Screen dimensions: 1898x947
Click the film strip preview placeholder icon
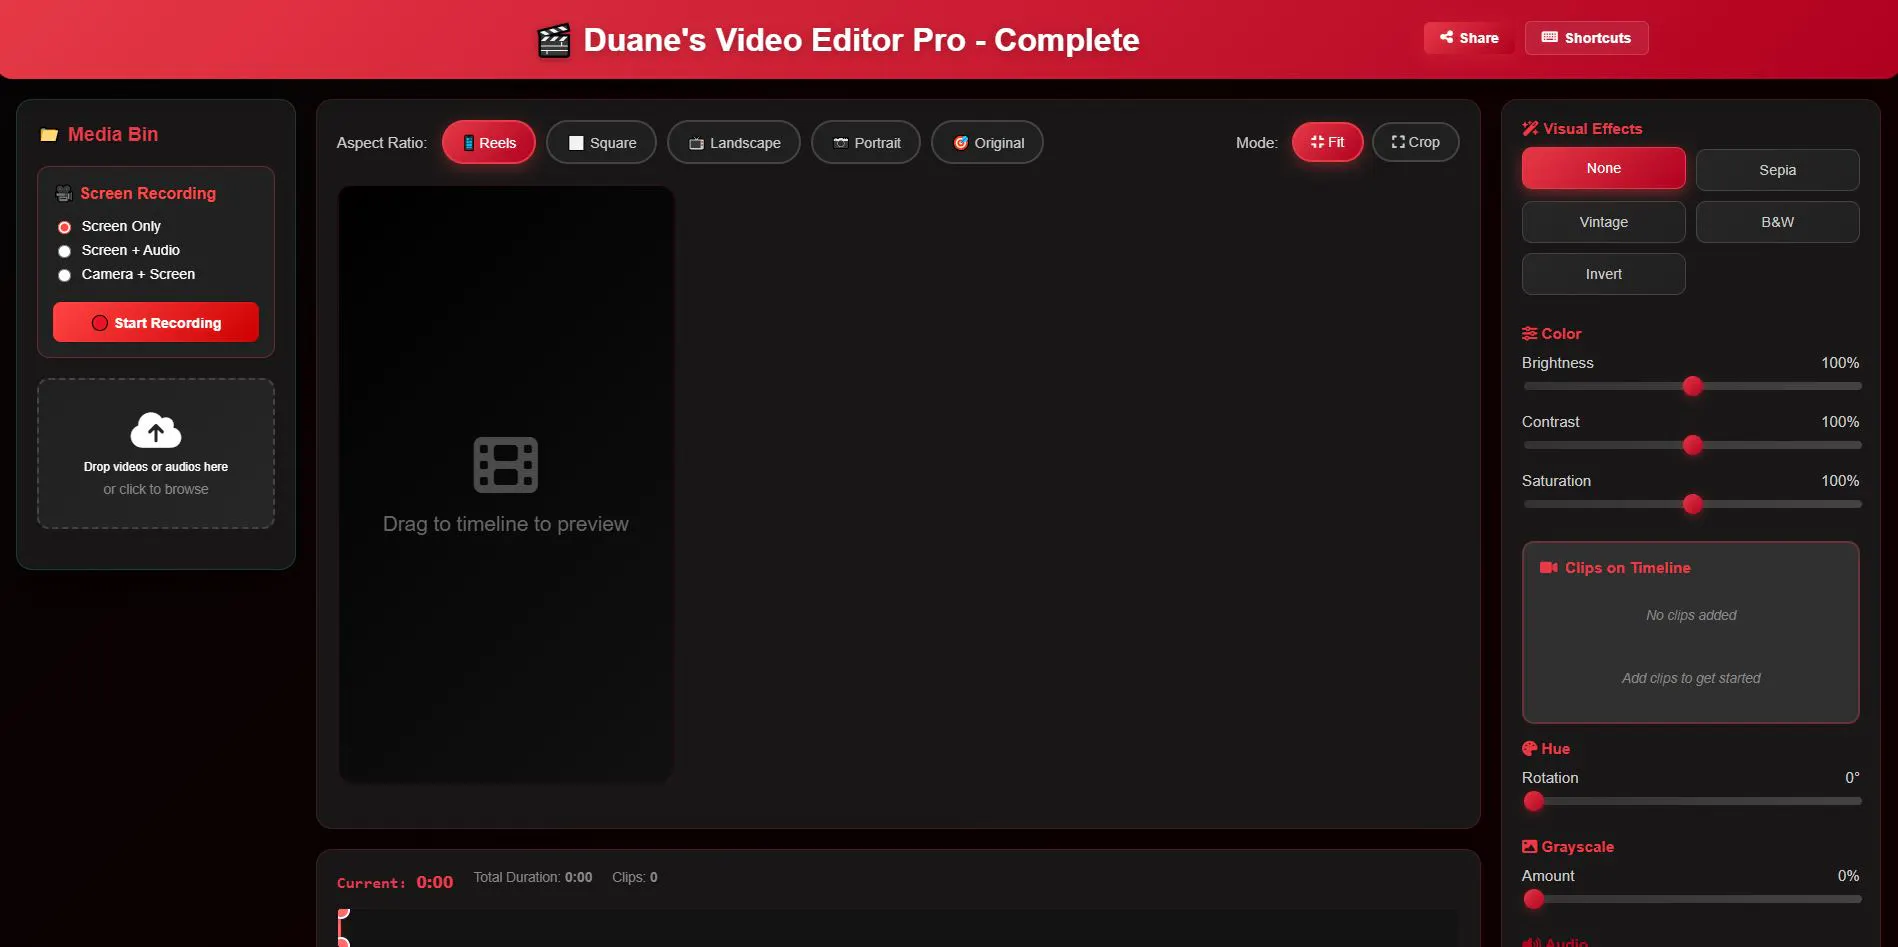pos(506,465)
